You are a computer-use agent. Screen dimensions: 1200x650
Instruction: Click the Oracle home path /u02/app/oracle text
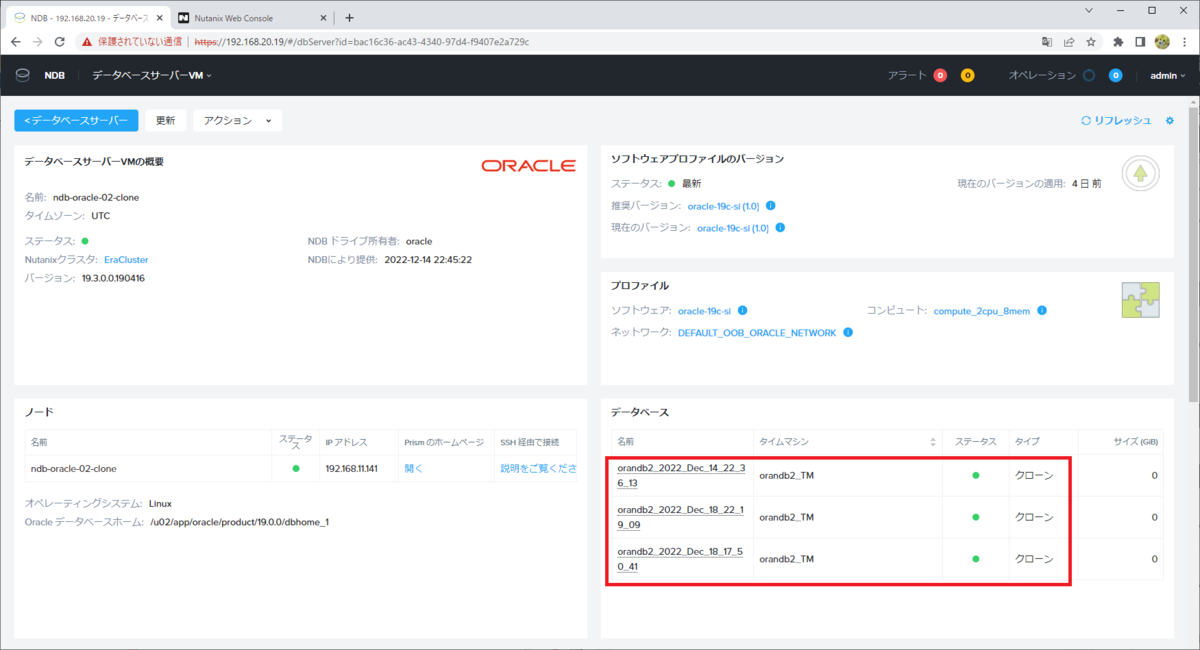tap(240, 521)
